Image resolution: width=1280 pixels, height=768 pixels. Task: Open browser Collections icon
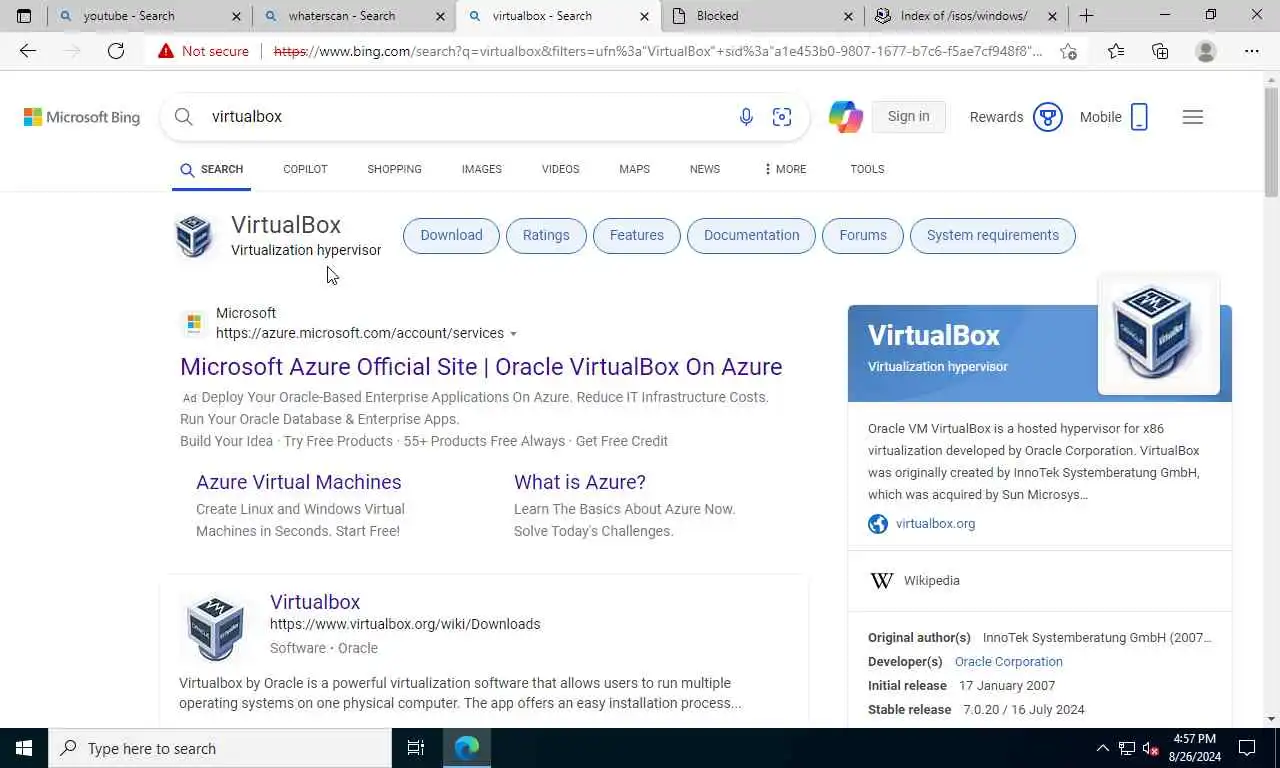pyautogui.click(x=1160, y=51)
